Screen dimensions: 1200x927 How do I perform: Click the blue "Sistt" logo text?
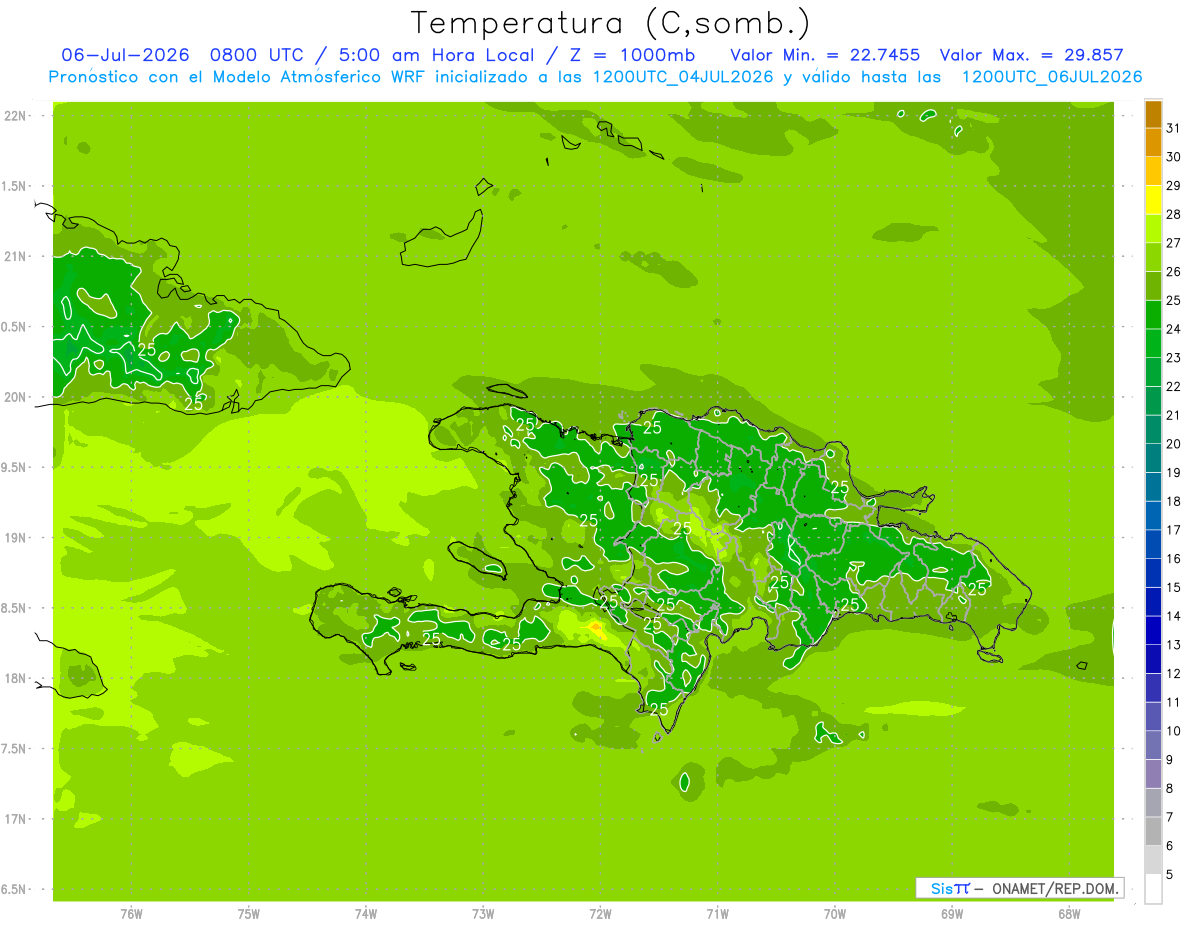coord(949,888)
